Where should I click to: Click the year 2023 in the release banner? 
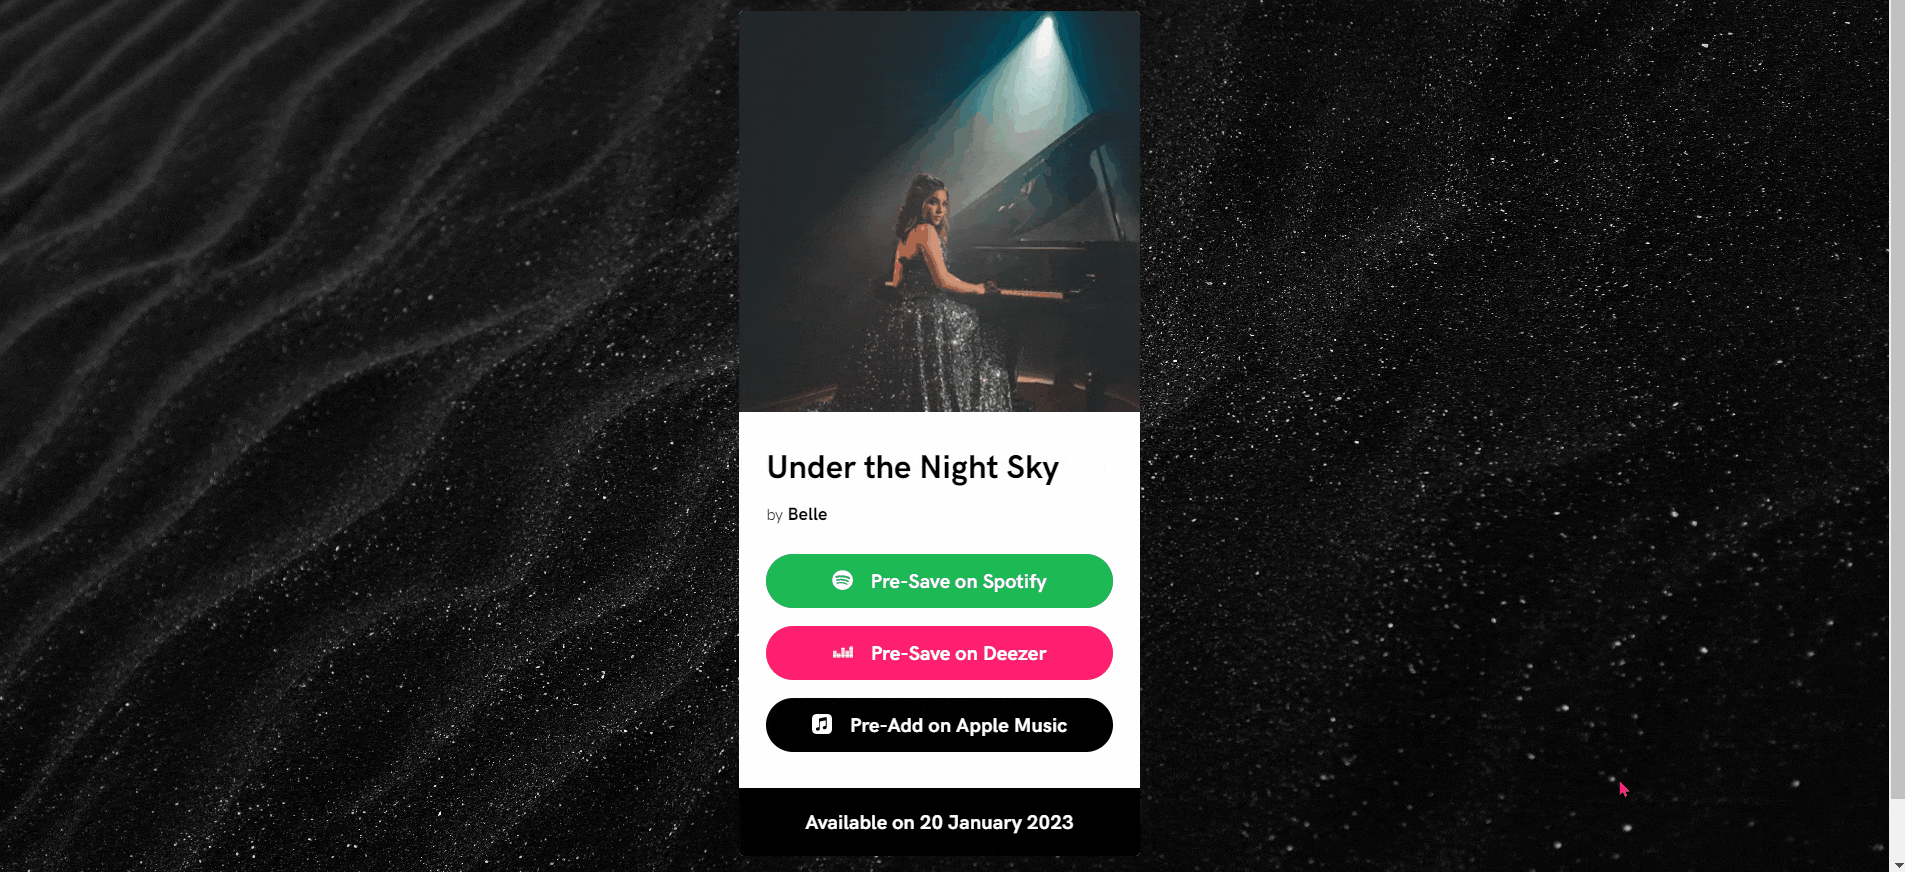click(x=1050, y=822)
